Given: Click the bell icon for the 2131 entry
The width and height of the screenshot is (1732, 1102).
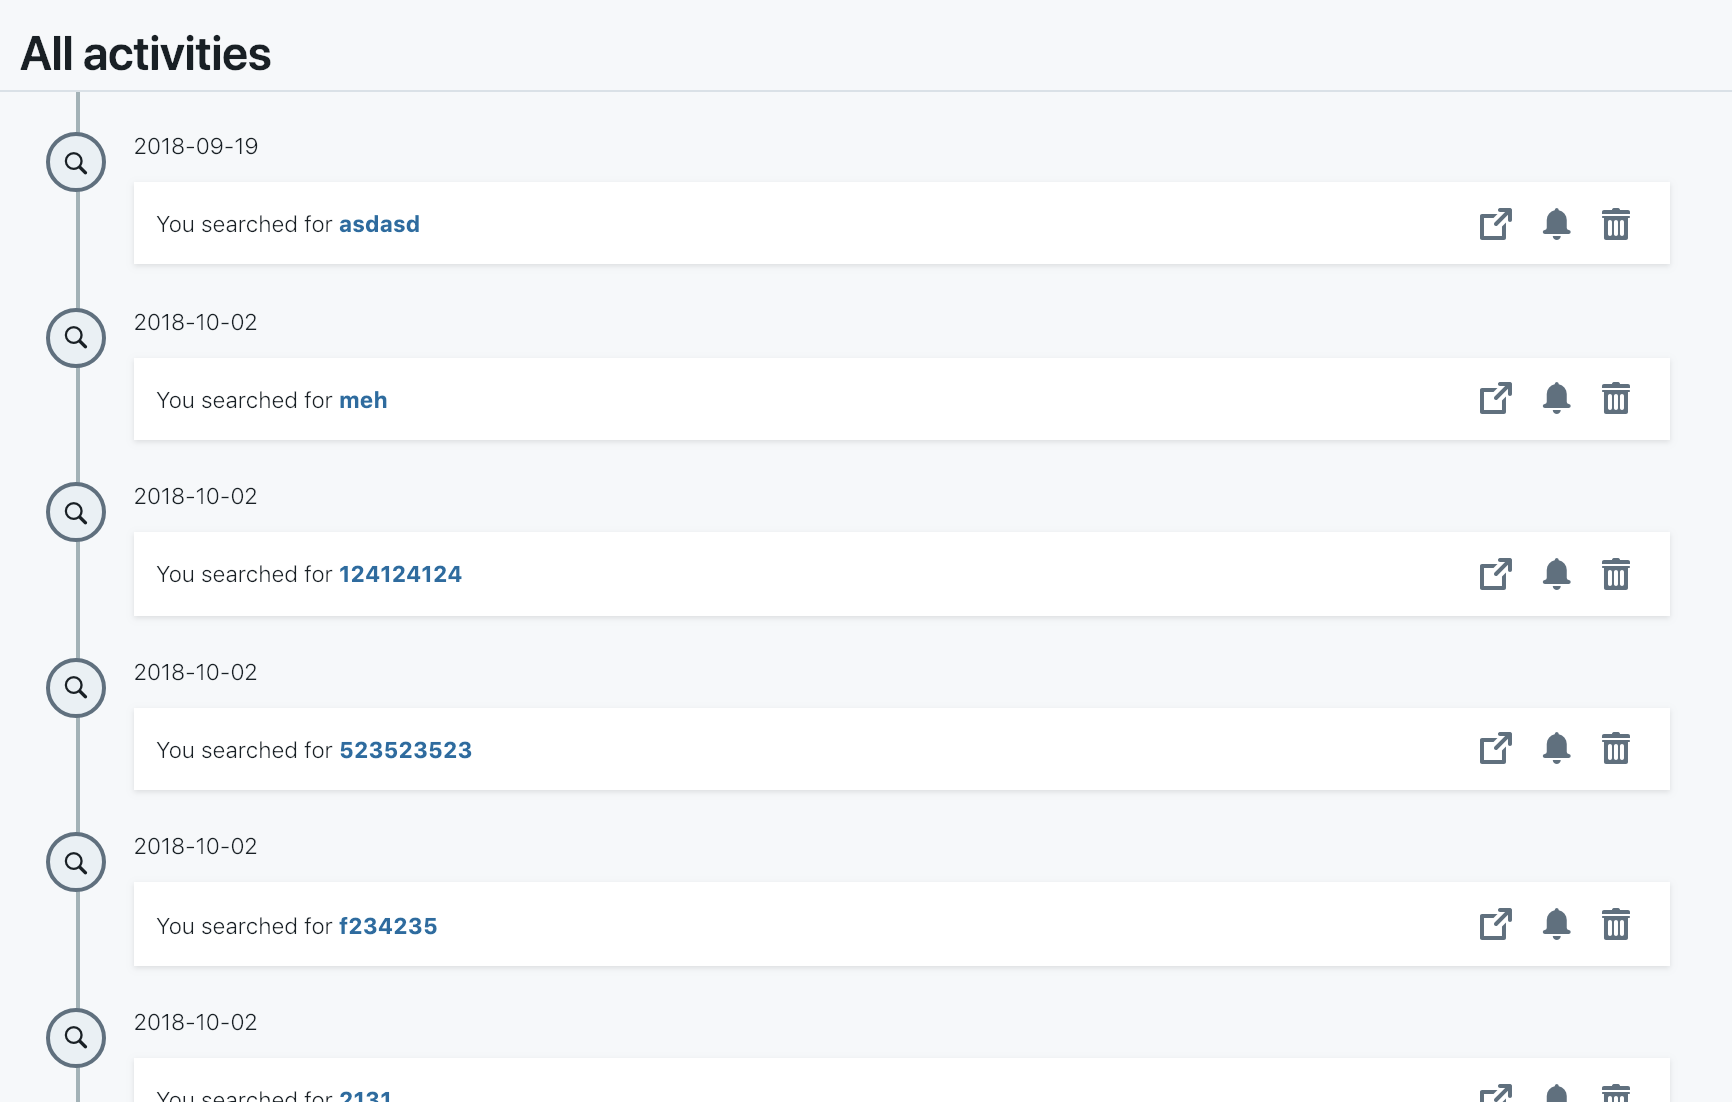Looking at the screenshot, I should [1557, 1093].
